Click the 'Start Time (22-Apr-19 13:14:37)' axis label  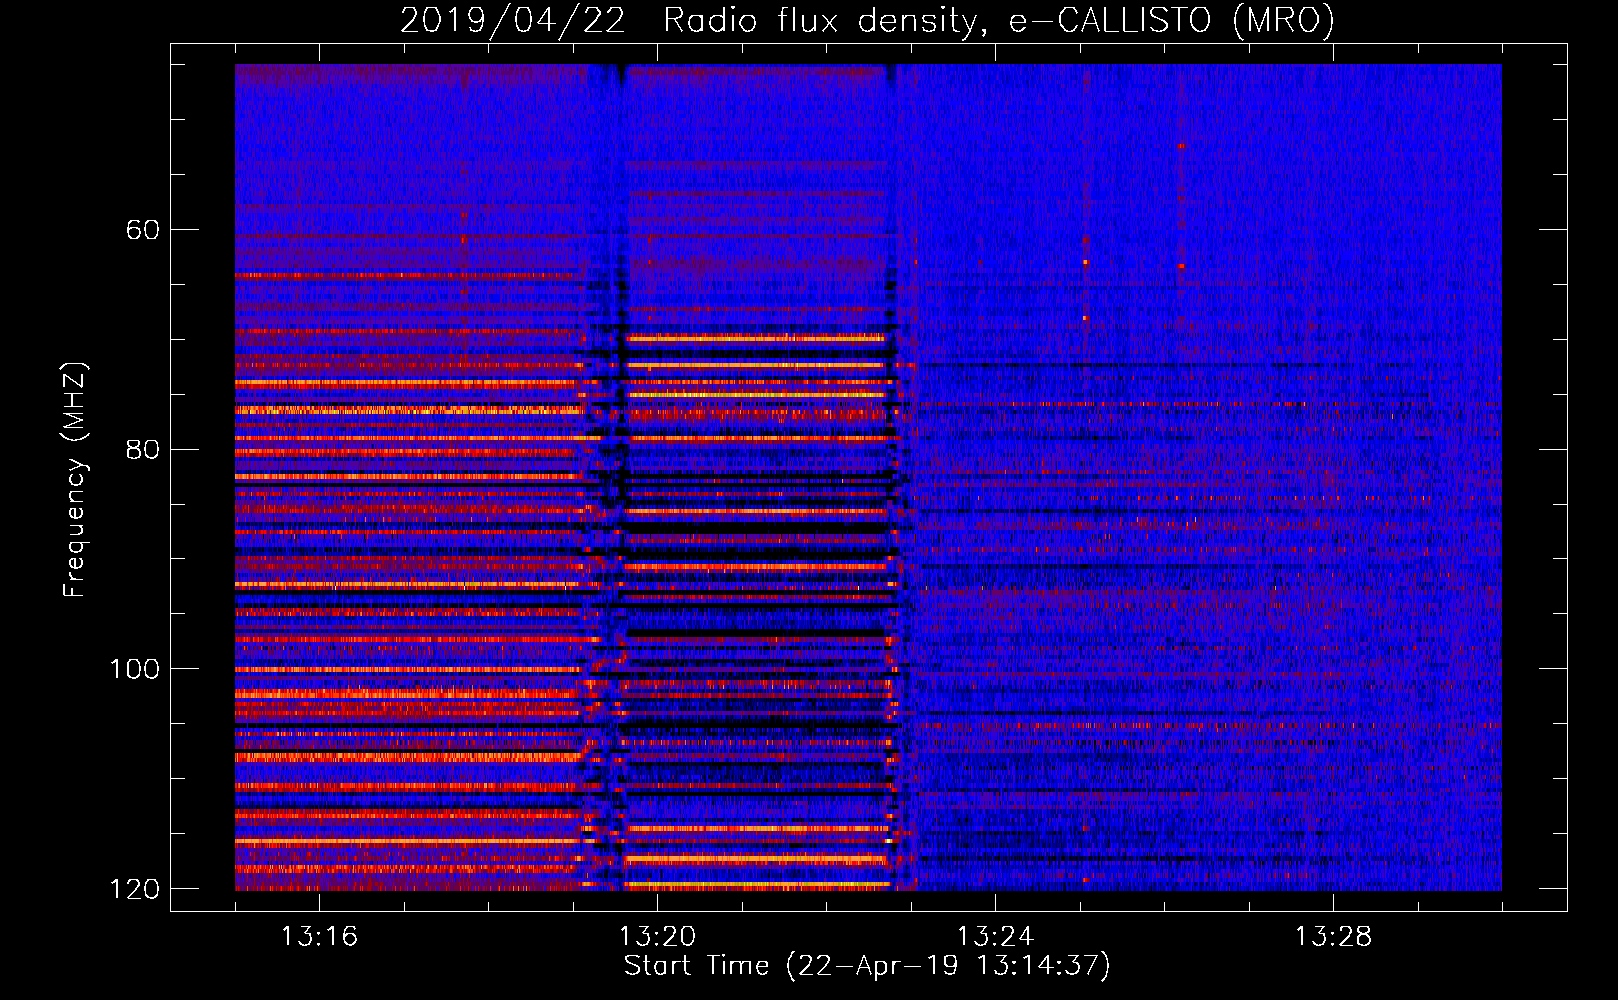[867, 966]
